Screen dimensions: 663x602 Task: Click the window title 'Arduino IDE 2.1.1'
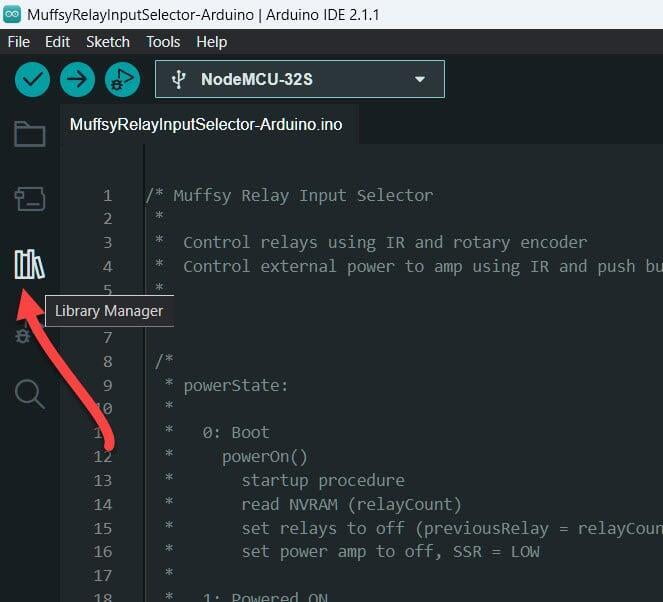coord(323,15)
